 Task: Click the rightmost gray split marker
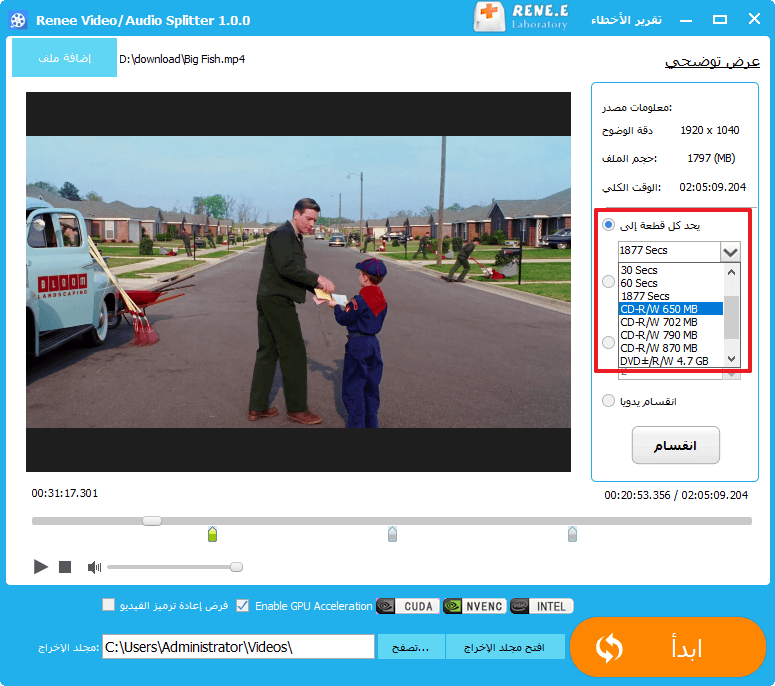coord(572,534)
